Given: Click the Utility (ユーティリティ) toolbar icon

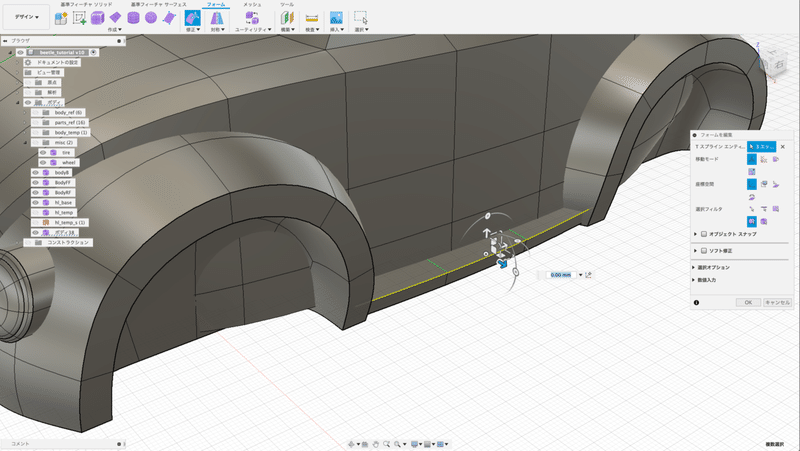Looking at the screenshot, I should (x=252, y=18).
